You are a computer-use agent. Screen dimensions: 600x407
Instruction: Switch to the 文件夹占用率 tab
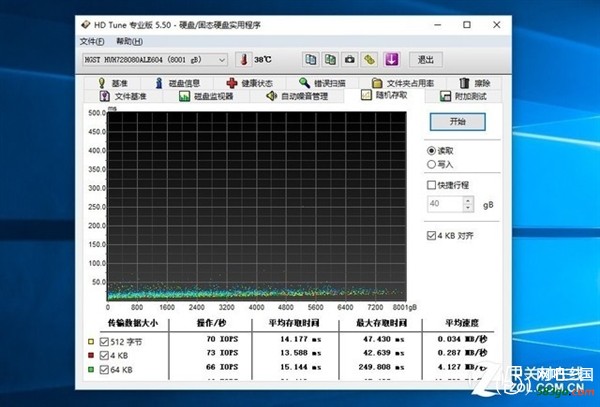coord(403,83)
